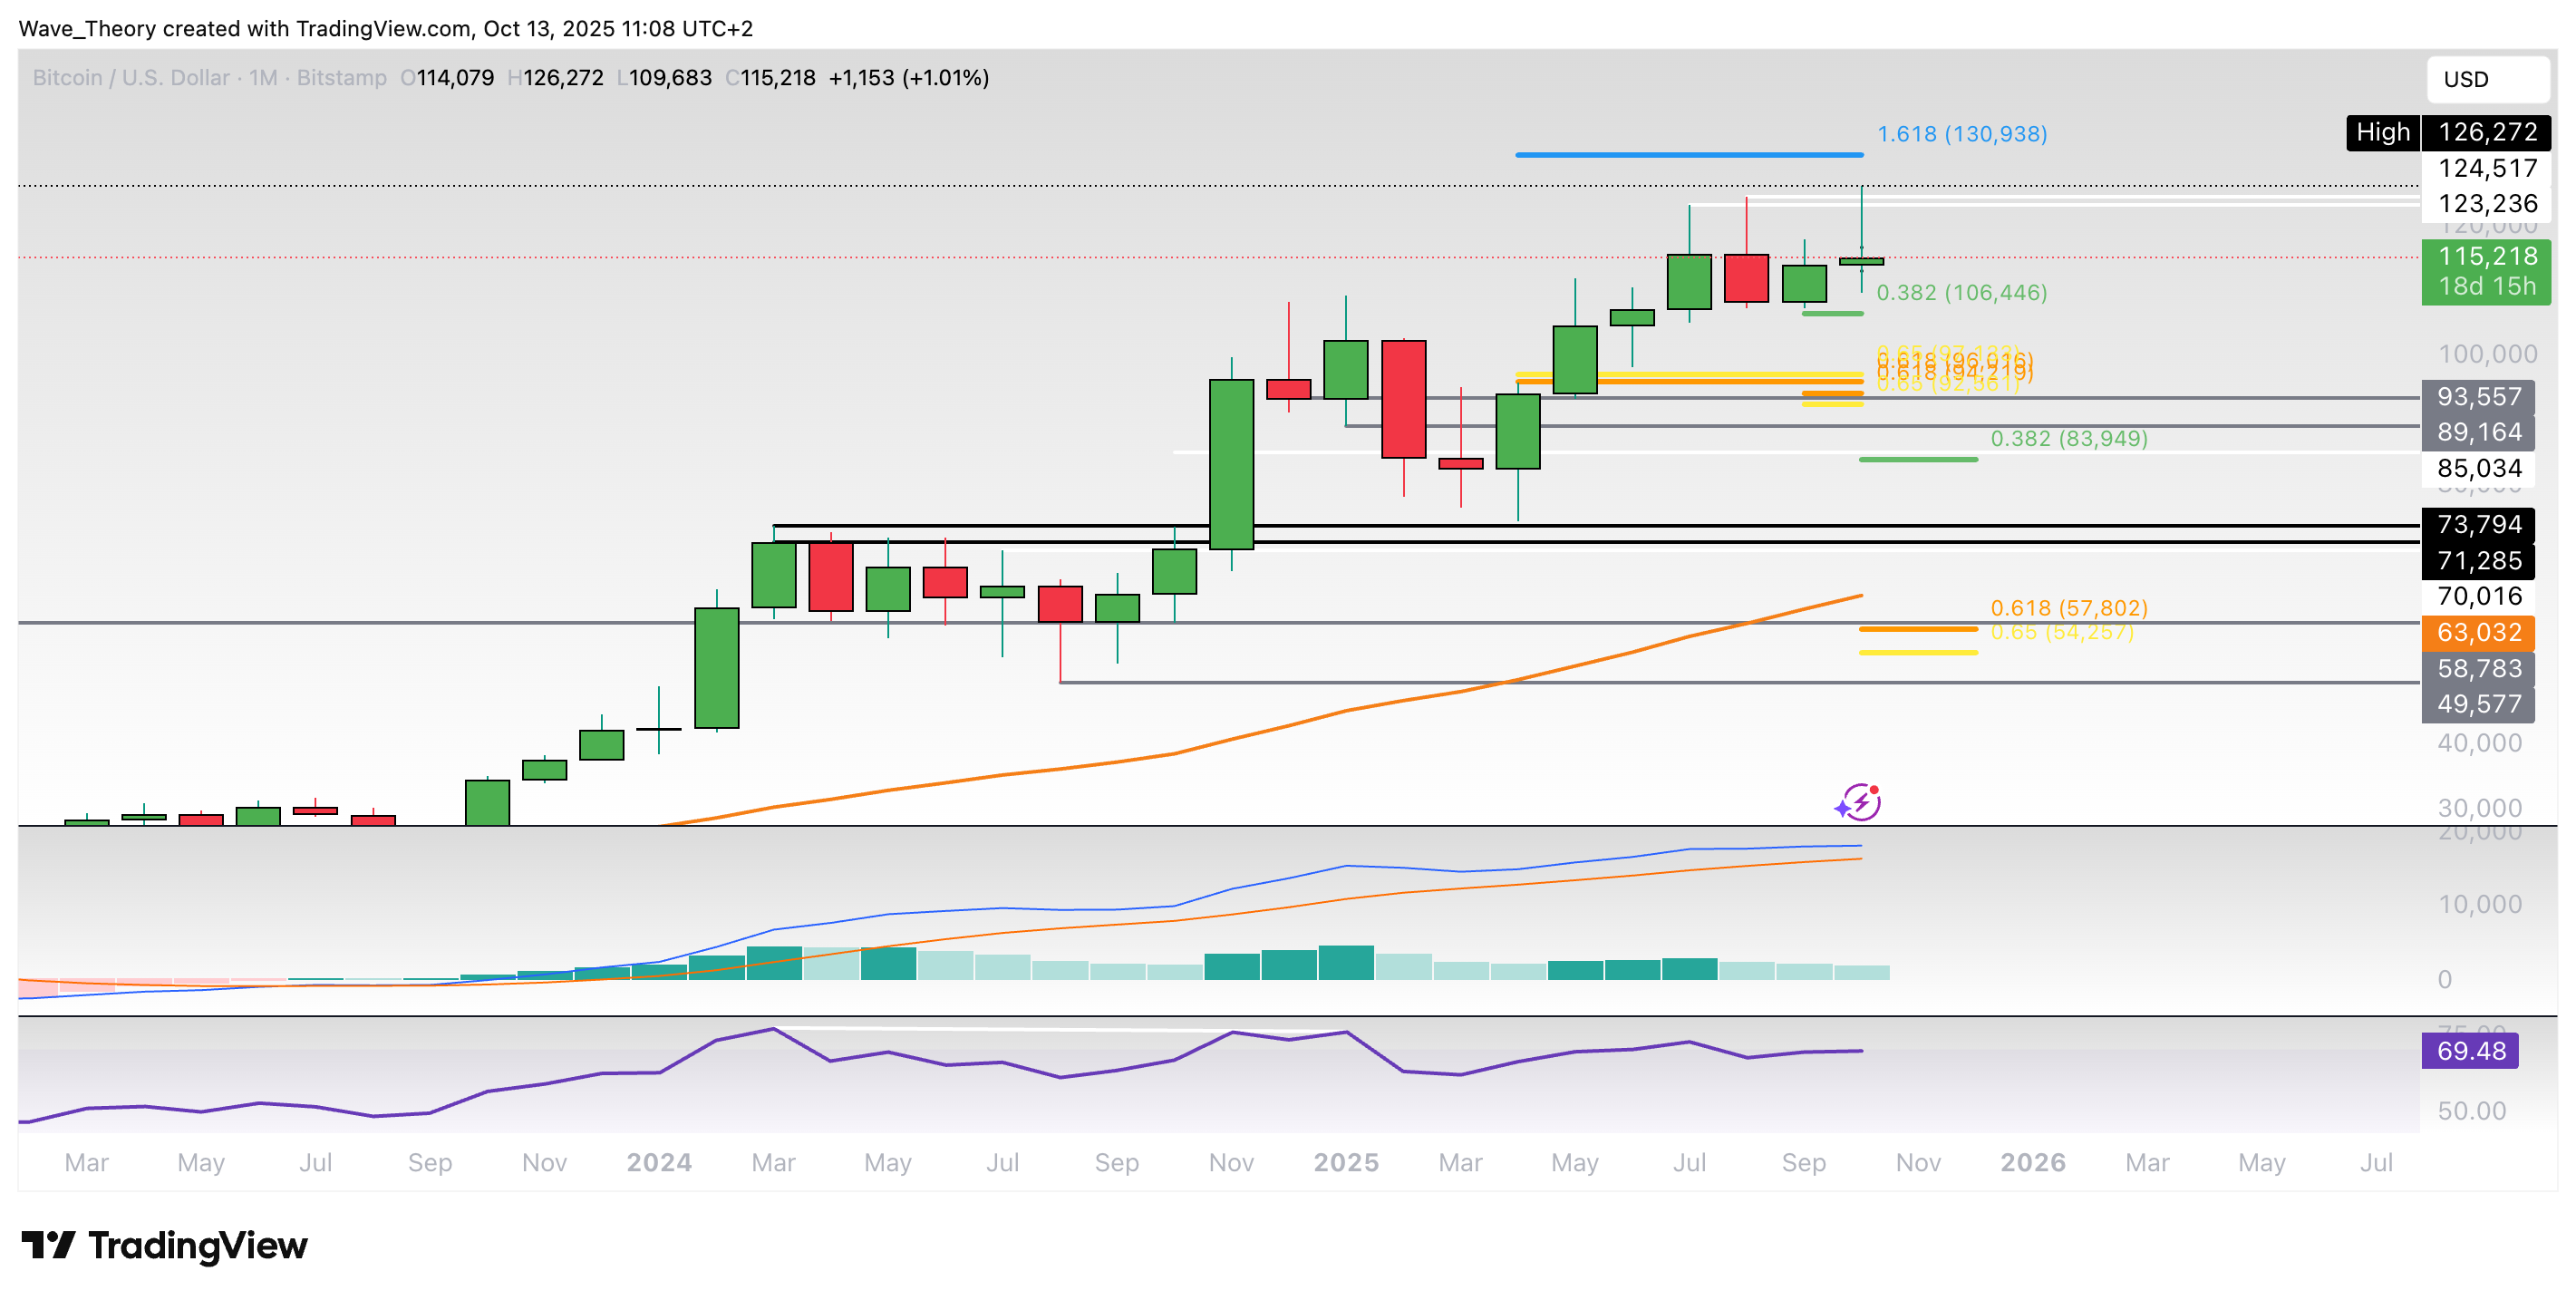Open the USD currency selector
The image size is (2576, 1300).
point(2487,79)
